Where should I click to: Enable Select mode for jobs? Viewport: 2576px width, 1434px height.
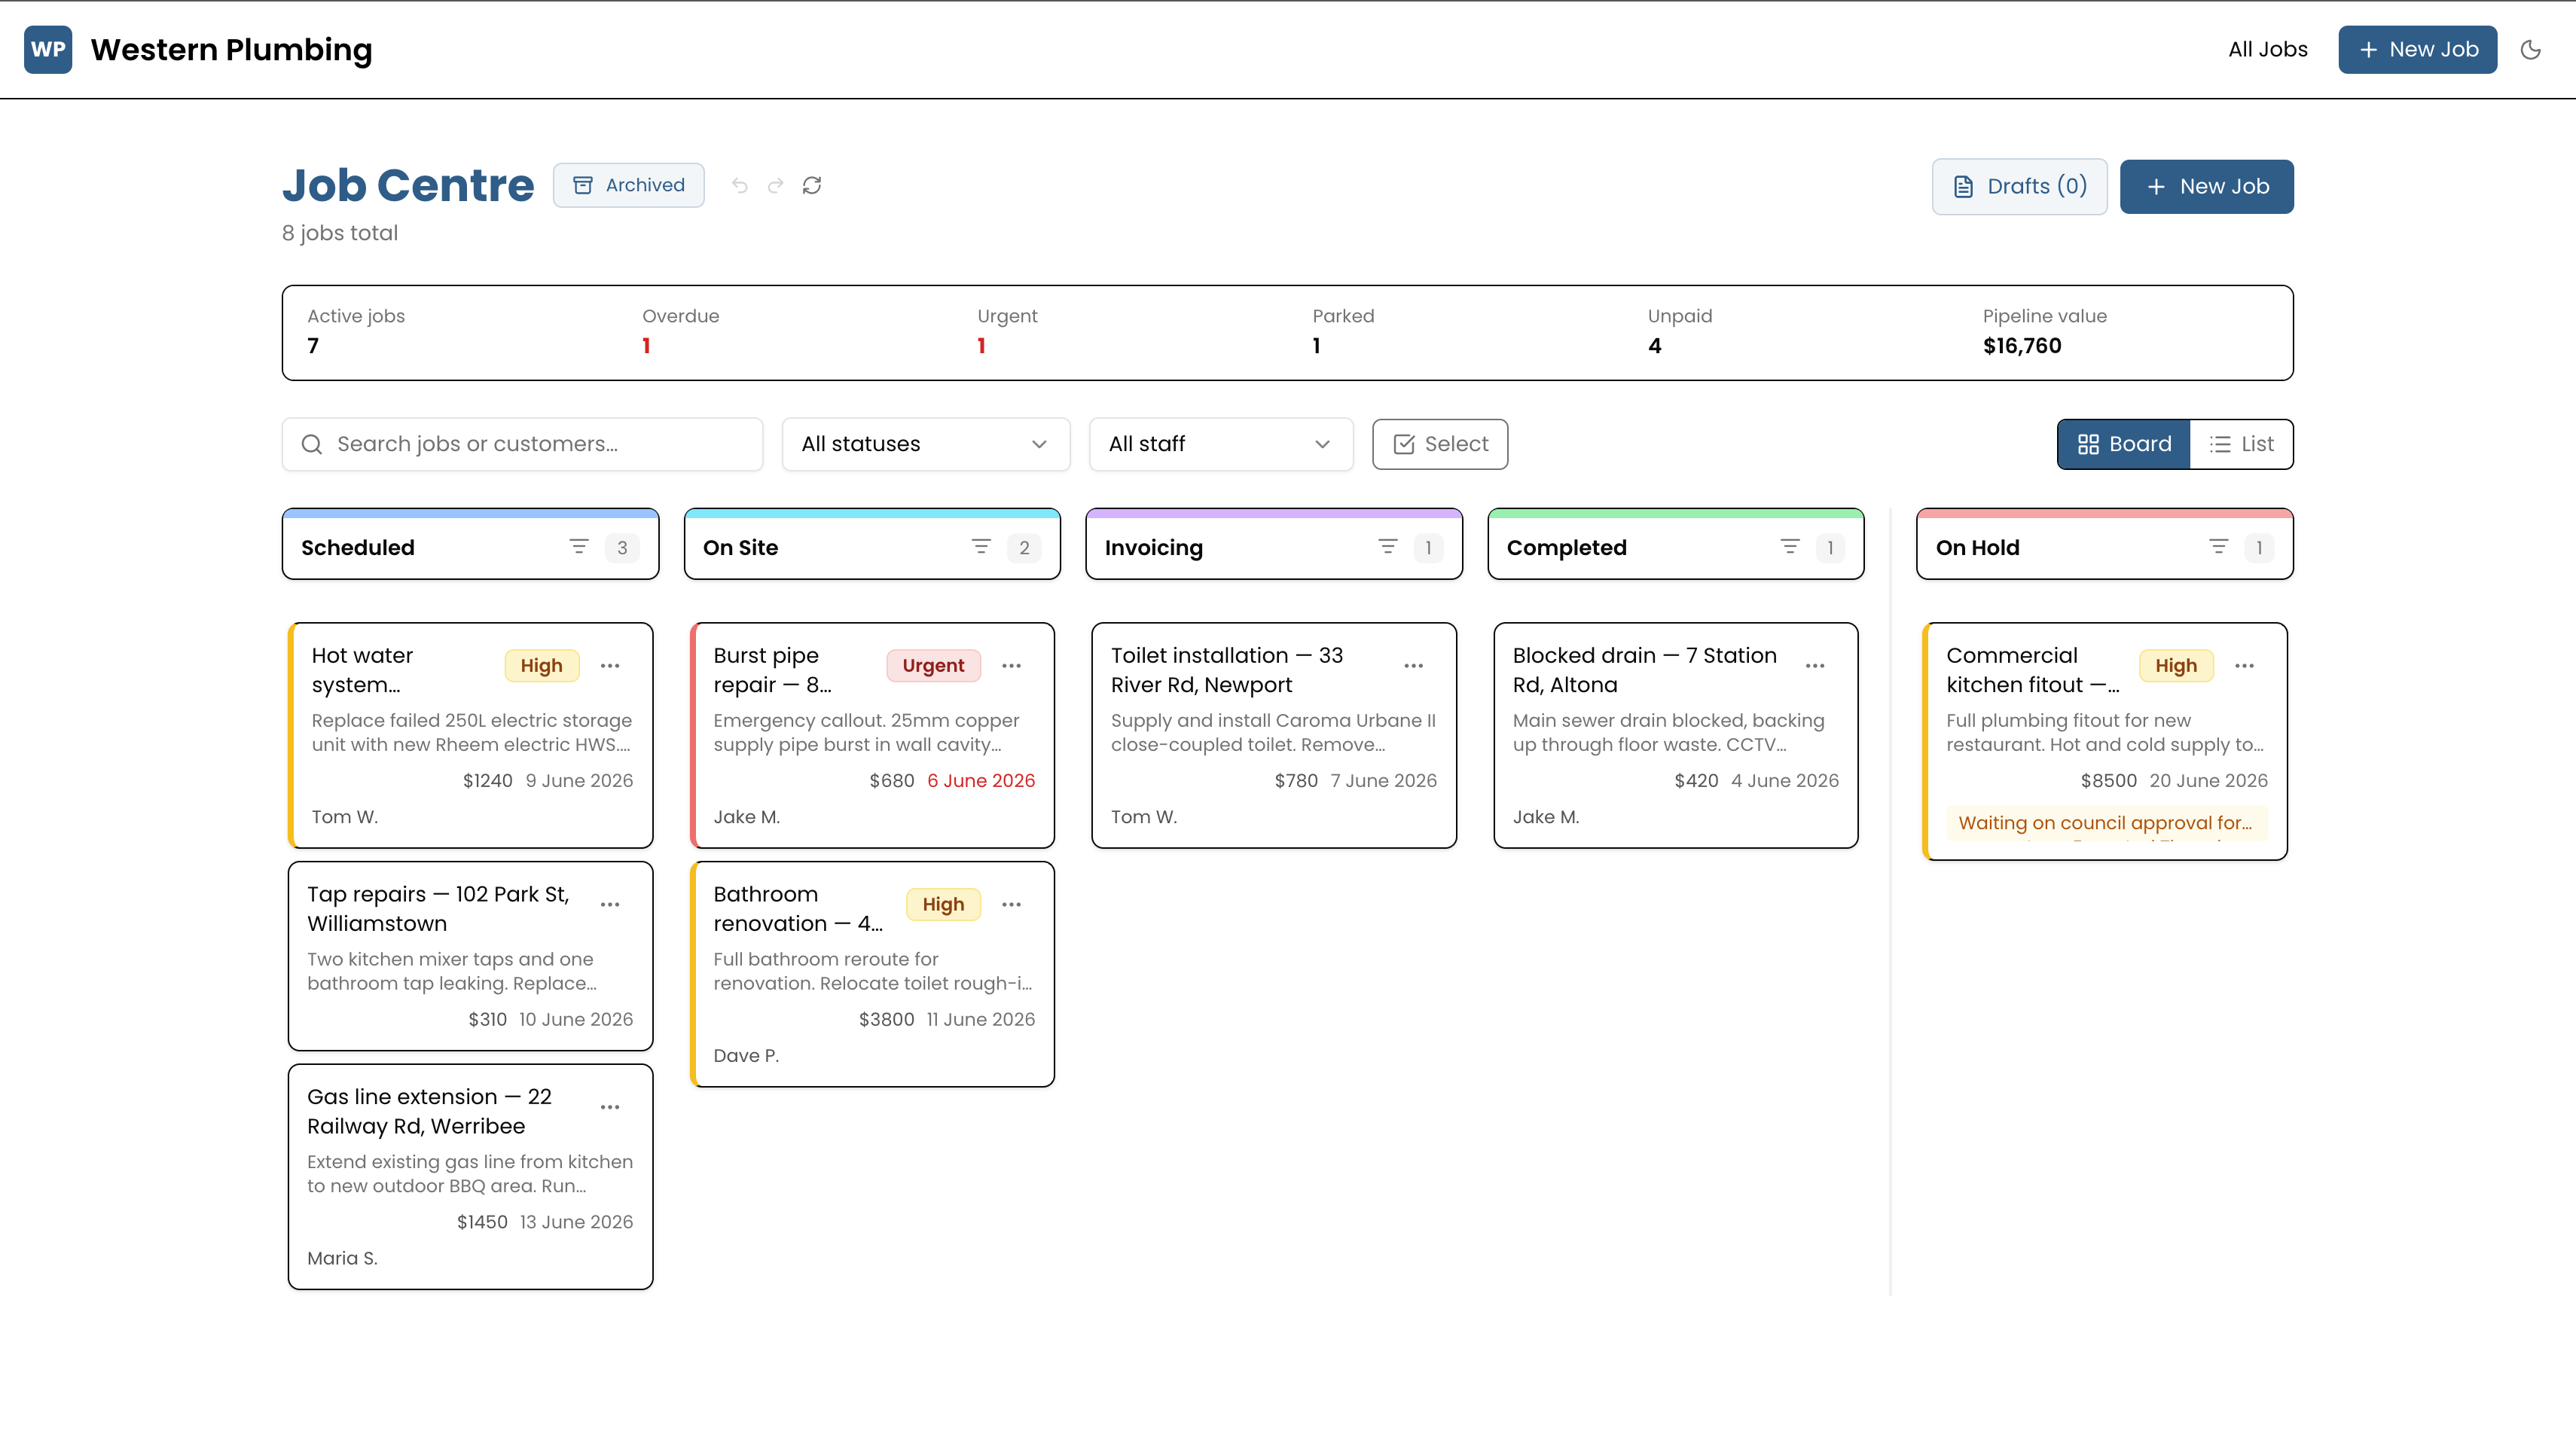click(1440, 444)
